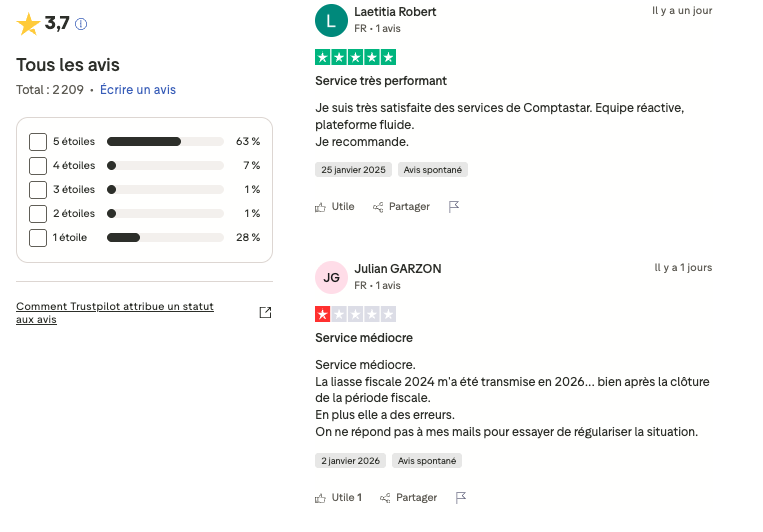Viewport: 763px width, 532px height.
Task: Flag Julian GARZON's review
Action: 461,497
